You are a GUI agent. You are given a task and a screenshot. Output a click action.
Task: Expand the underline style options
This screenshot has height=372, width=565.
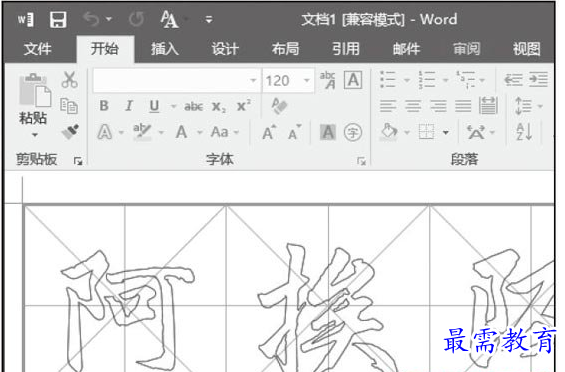tap(173, 106)
